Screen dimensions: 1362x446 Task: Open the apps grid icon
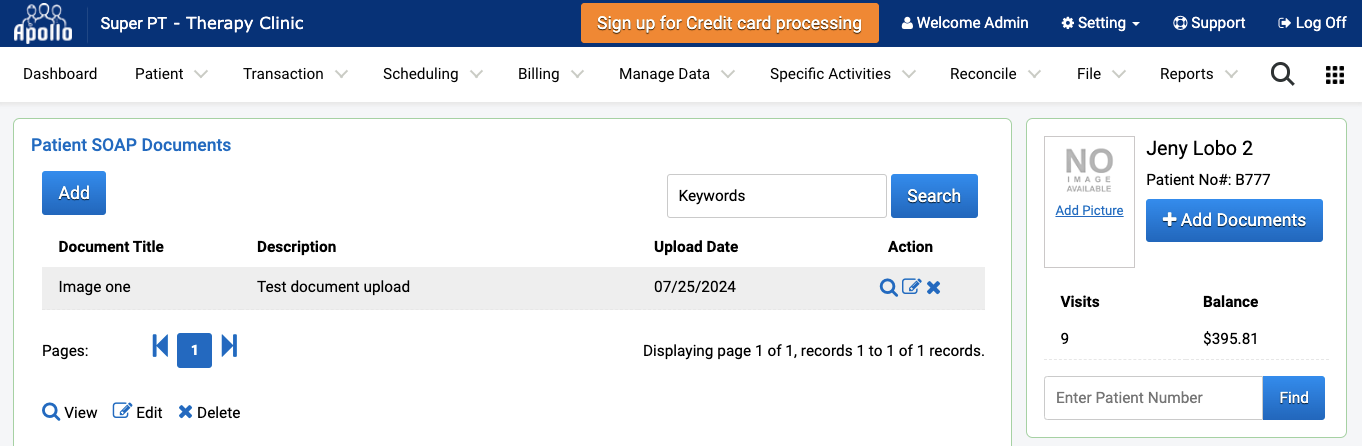click(x=1334, y=74)
